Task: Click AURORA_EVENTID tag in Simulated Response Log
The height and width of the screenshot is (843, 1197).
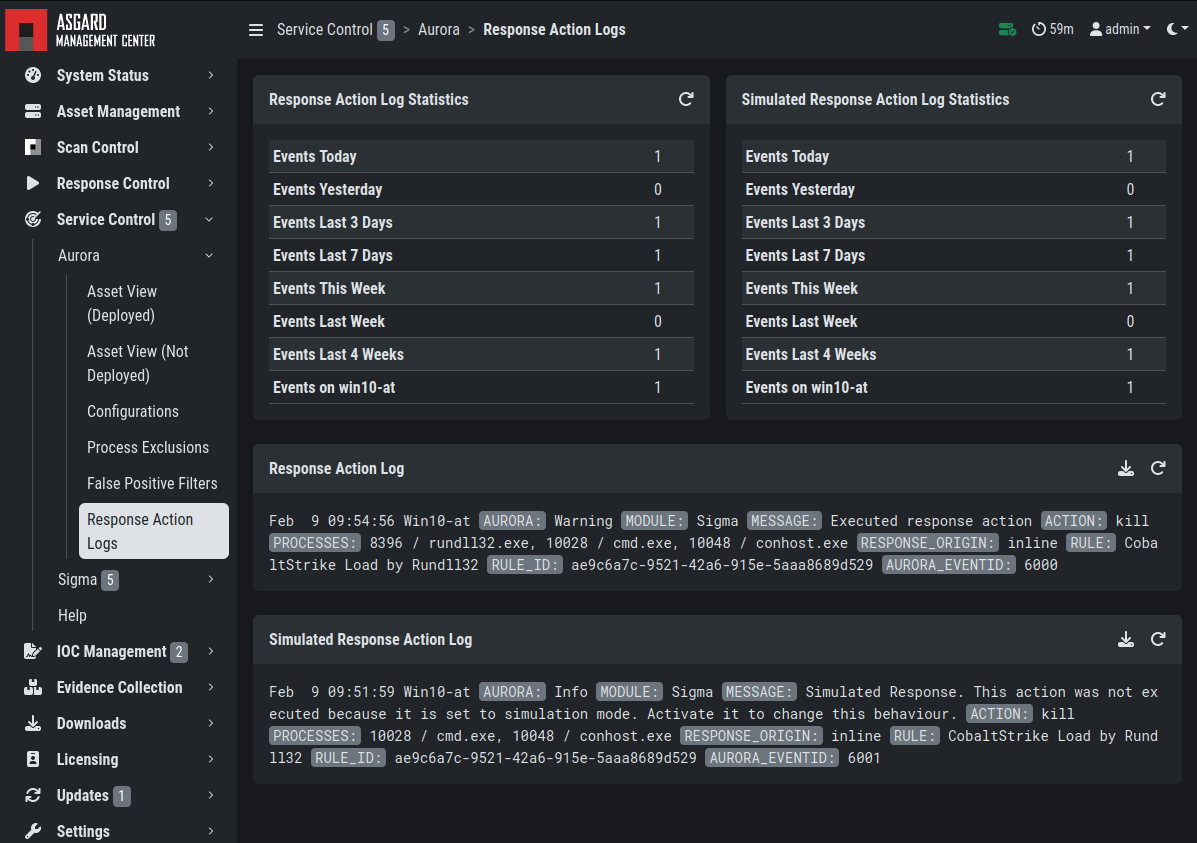Action: [x=772, y=758]
